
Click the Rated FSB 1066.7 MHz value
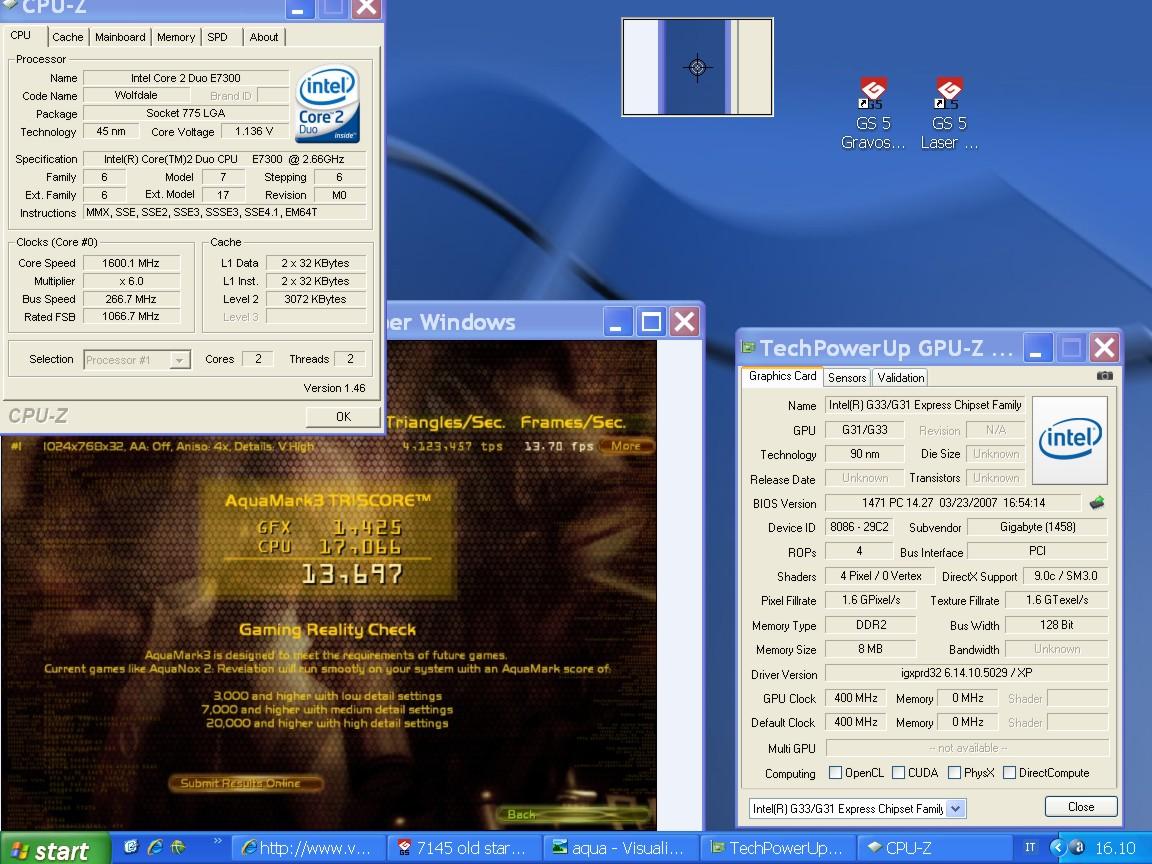(131, 317)
